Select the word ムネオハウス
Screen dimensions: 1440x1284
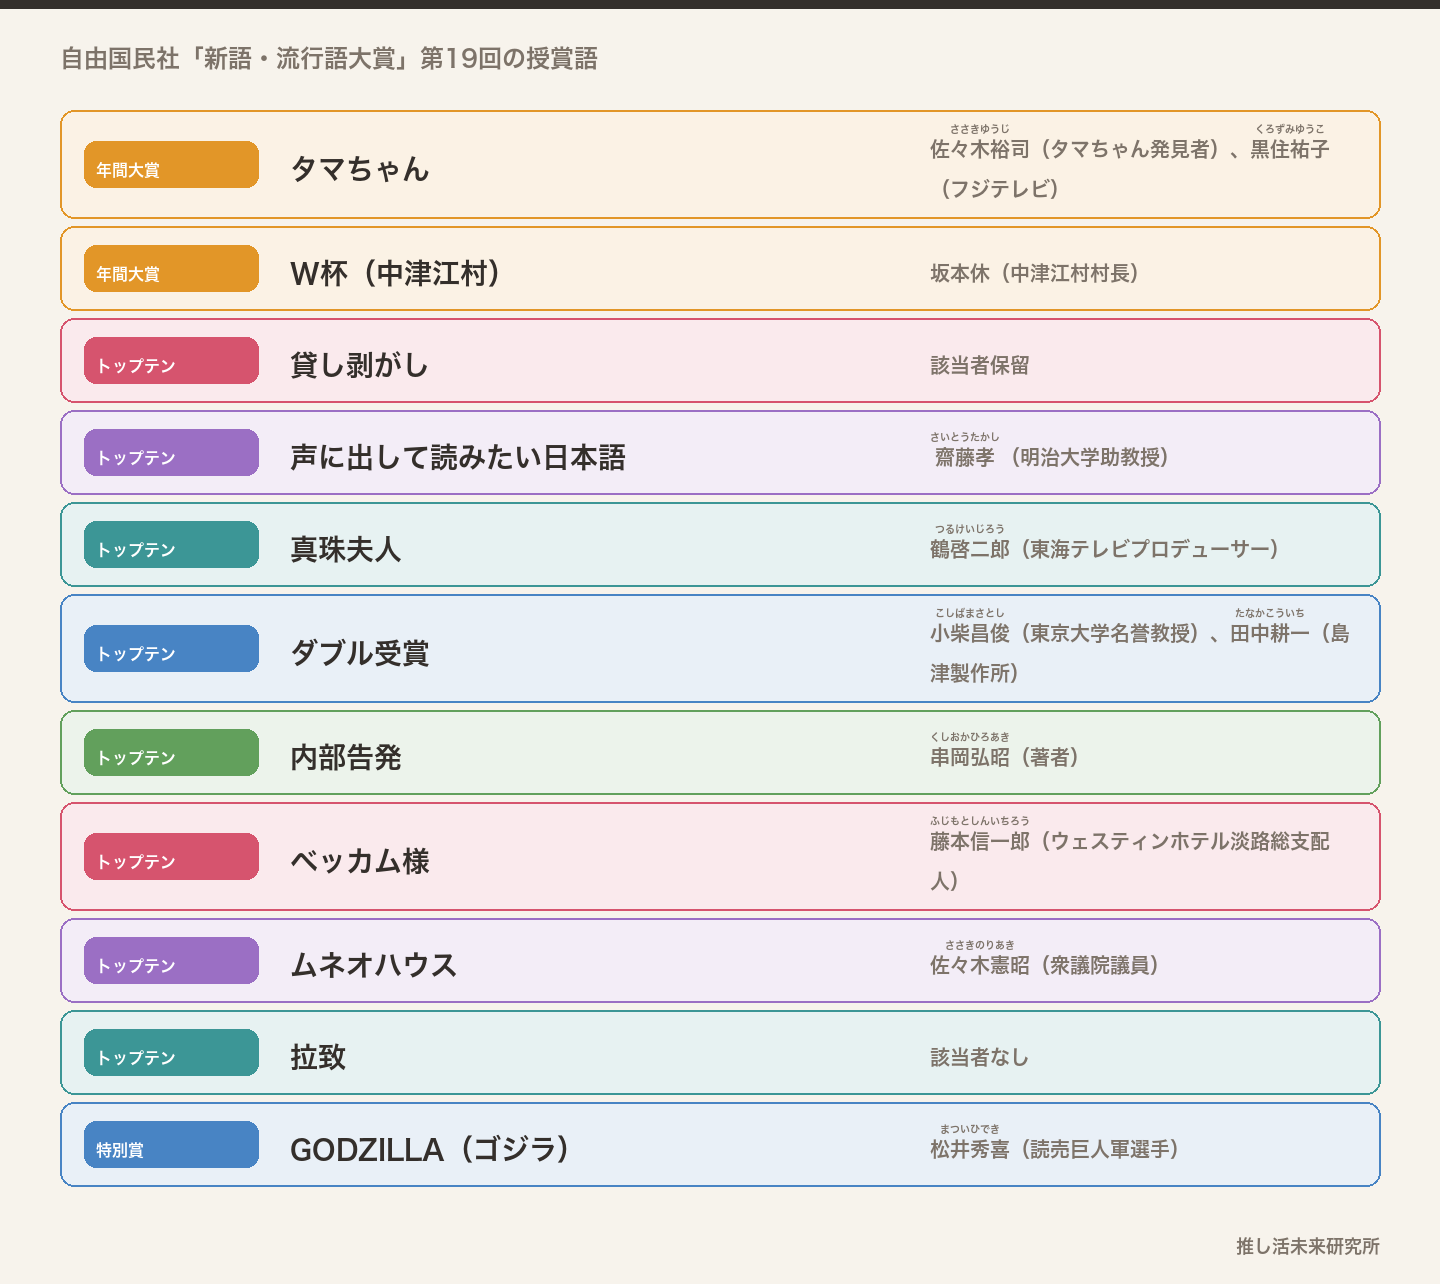coord(374,965)
